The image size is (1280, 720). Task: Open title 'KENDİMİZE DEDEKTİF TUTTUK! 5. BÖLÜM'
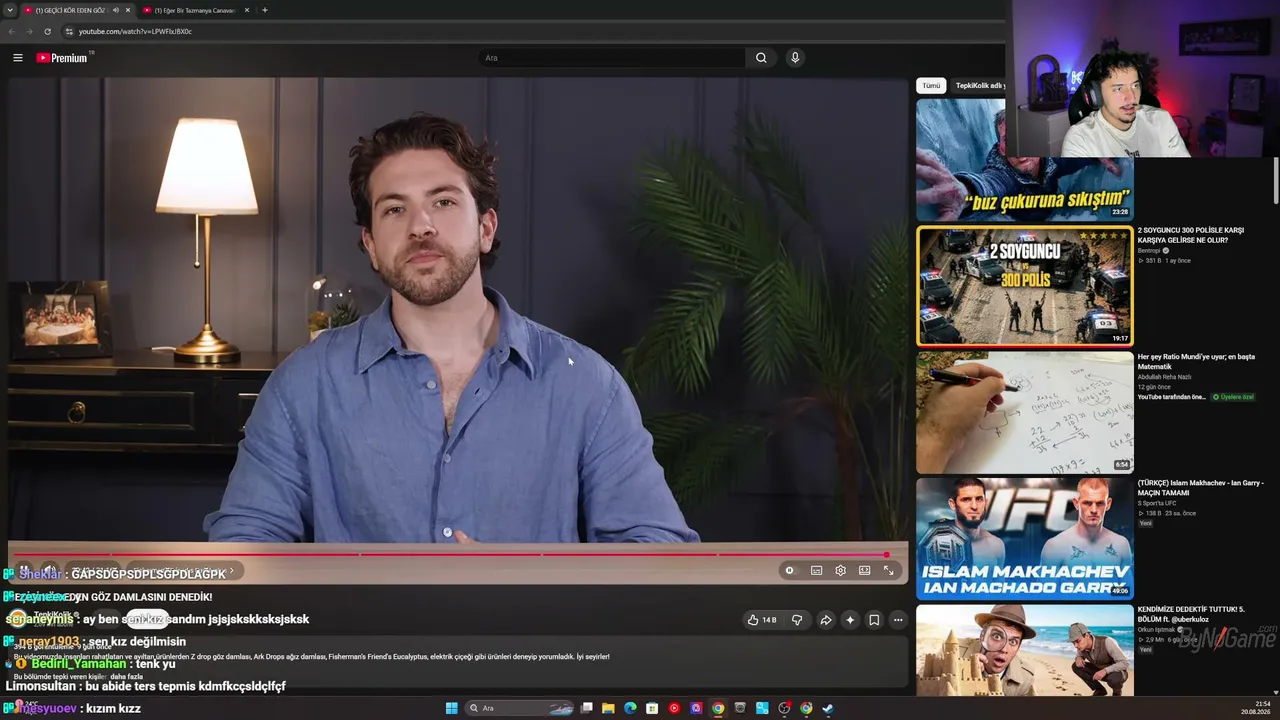tap(1192, 613)
